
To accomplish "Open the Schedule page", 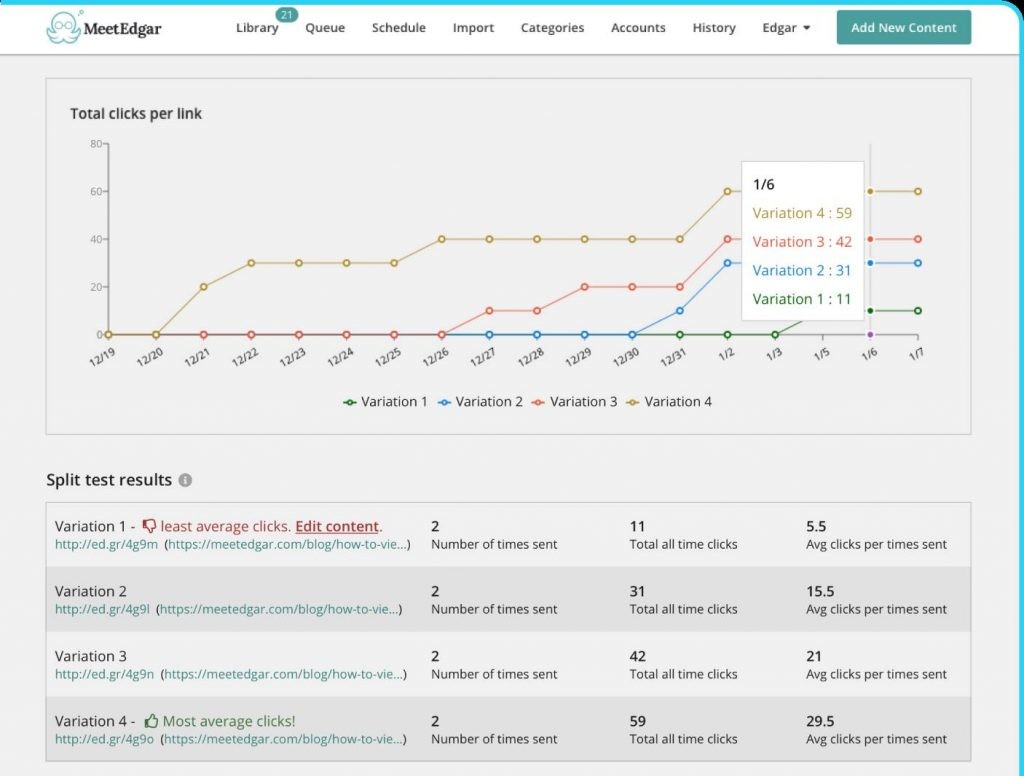I will pos(399,28).
